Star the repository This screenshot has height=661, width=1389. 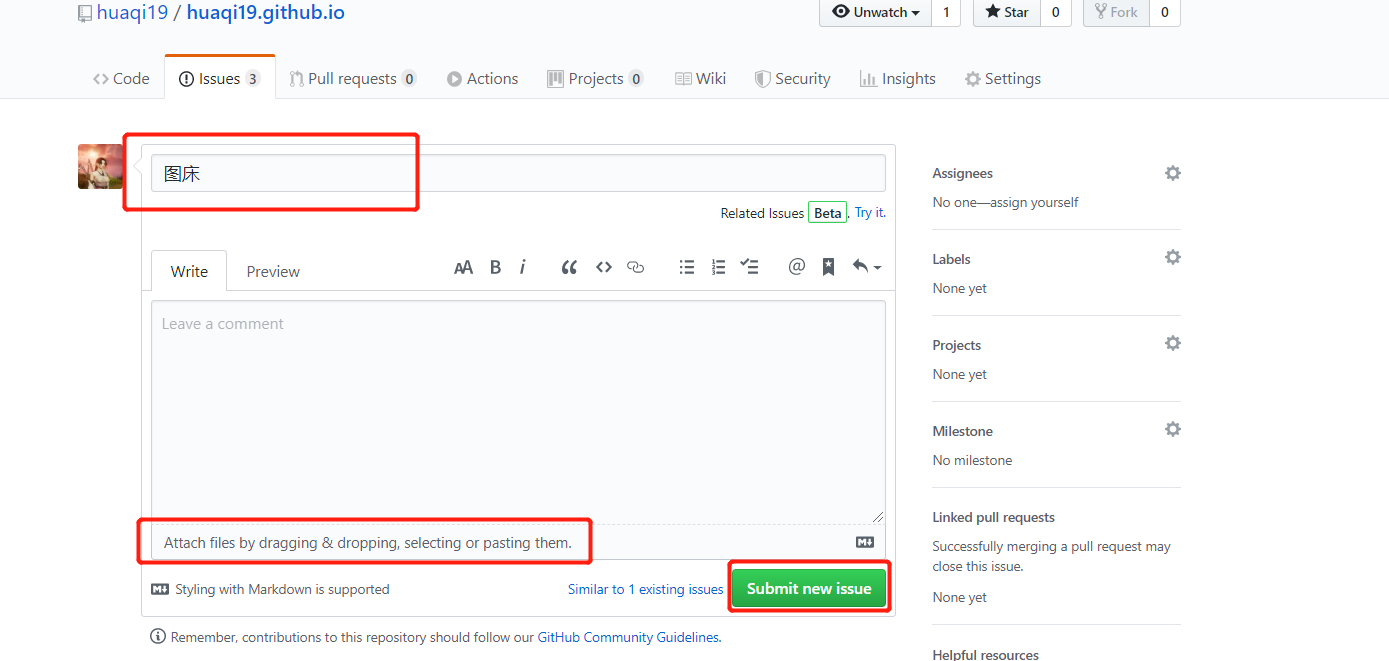point(1007,12)
